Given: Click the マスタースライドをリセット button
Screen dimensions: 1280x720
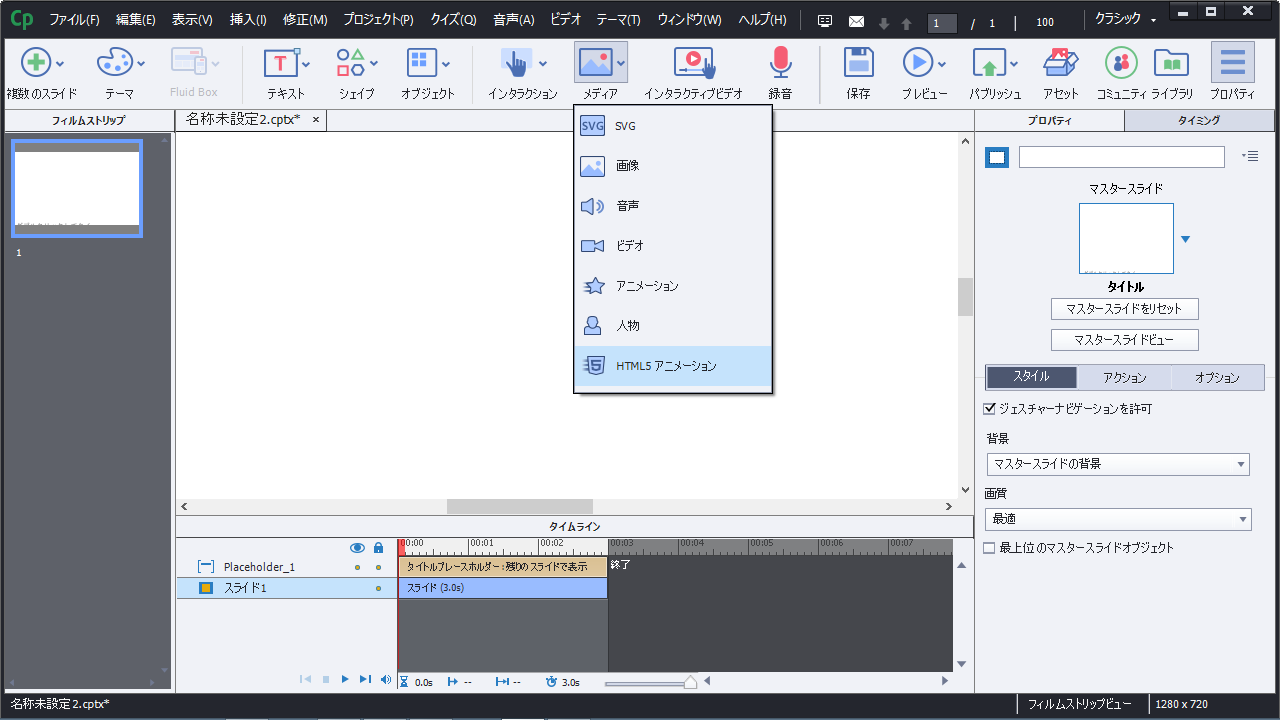Looking at the screenshot, I should pyautogui.click(x=1124, y=309).
